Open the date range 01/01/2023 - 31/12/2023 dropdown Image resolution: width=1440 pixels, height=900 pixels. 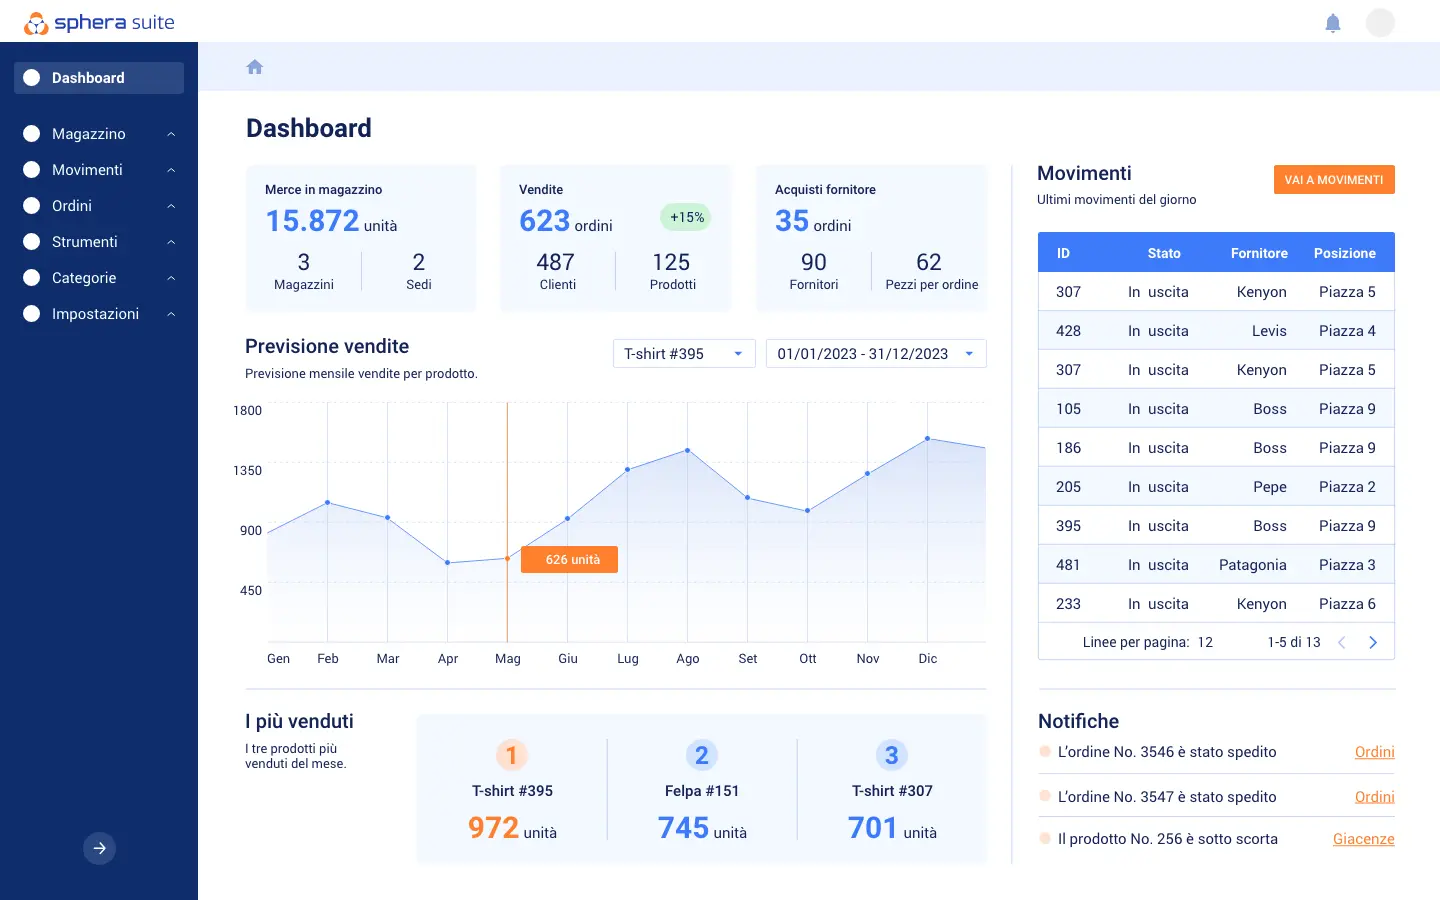pyautogui.click(x=876, y=354)
